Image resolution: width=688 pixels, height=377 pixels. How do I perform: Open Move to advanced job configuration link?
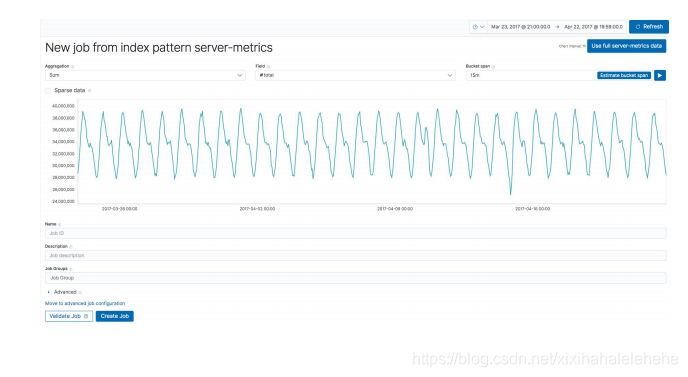click(85, 303)
